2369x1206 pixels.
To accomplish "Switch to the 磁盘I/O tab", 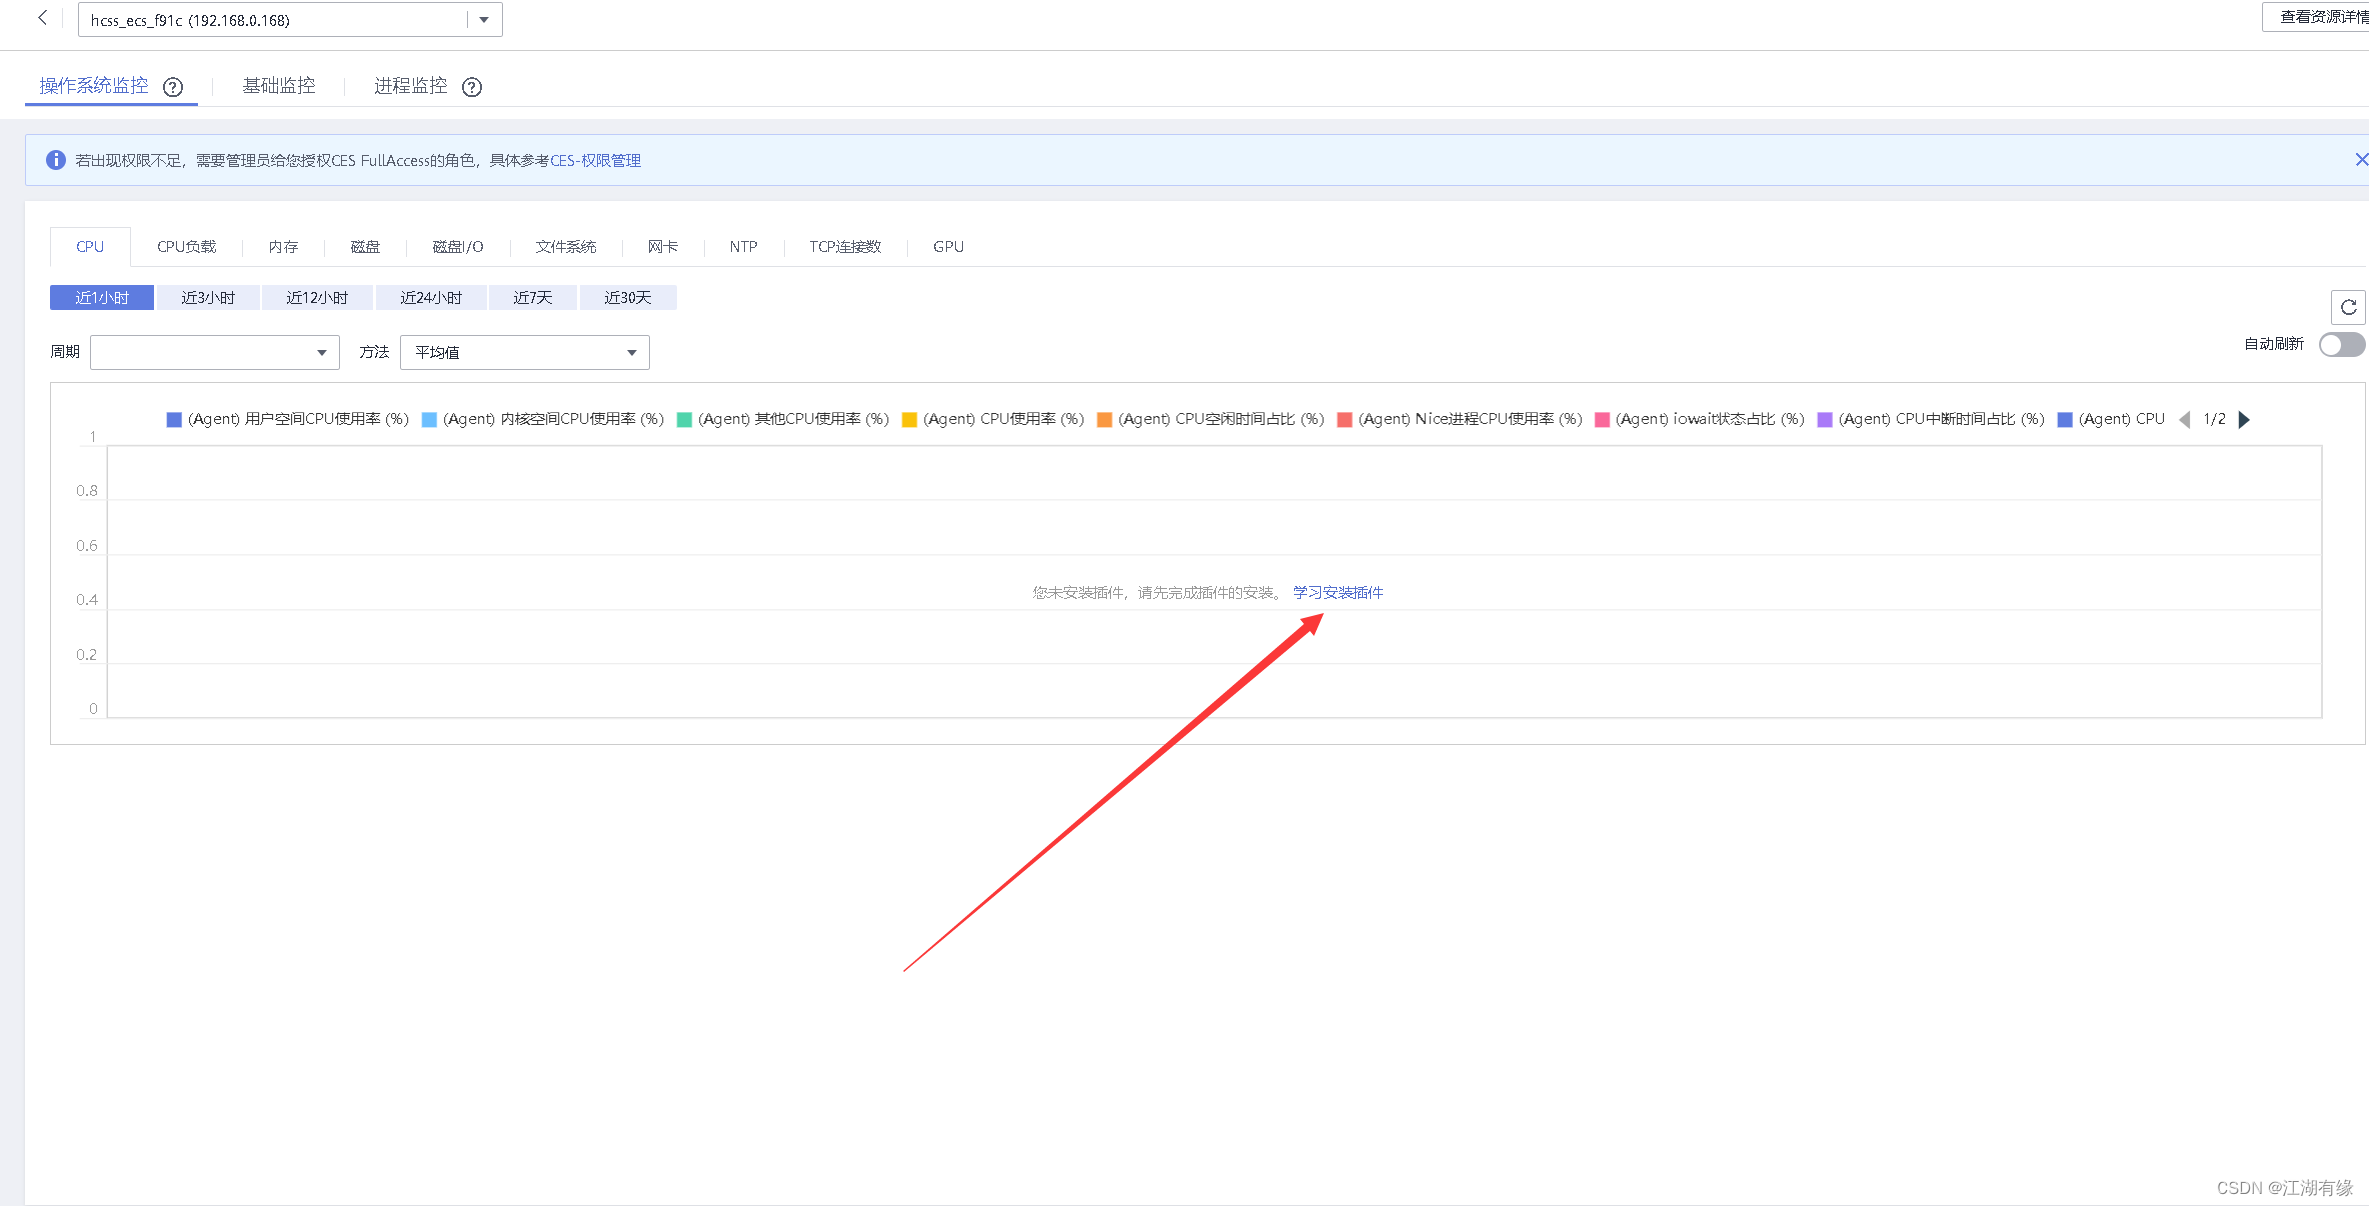I will [457, 247].
